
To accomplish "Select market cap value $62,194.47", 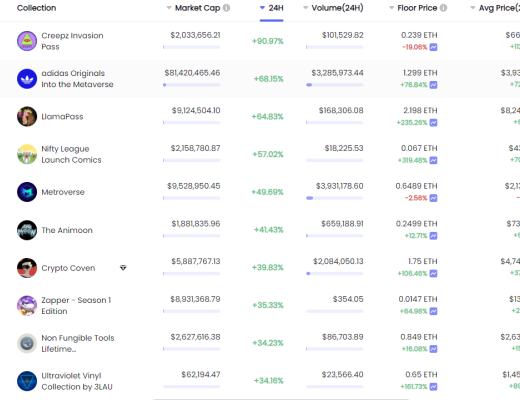I will pos(201,375).
